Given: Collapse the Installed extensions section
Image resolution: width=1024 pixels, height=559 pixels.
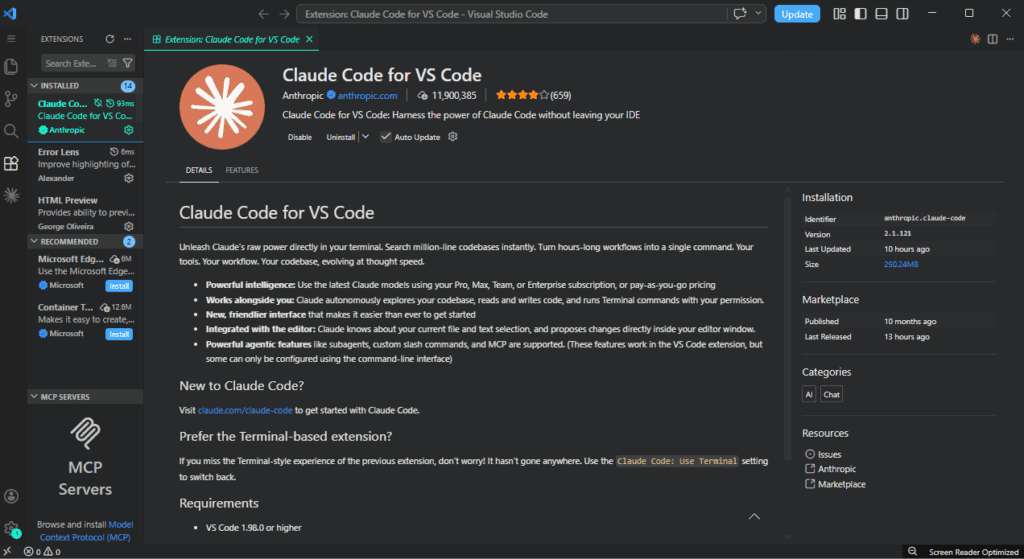Looking at the screenshot, I should click(85, 86).
